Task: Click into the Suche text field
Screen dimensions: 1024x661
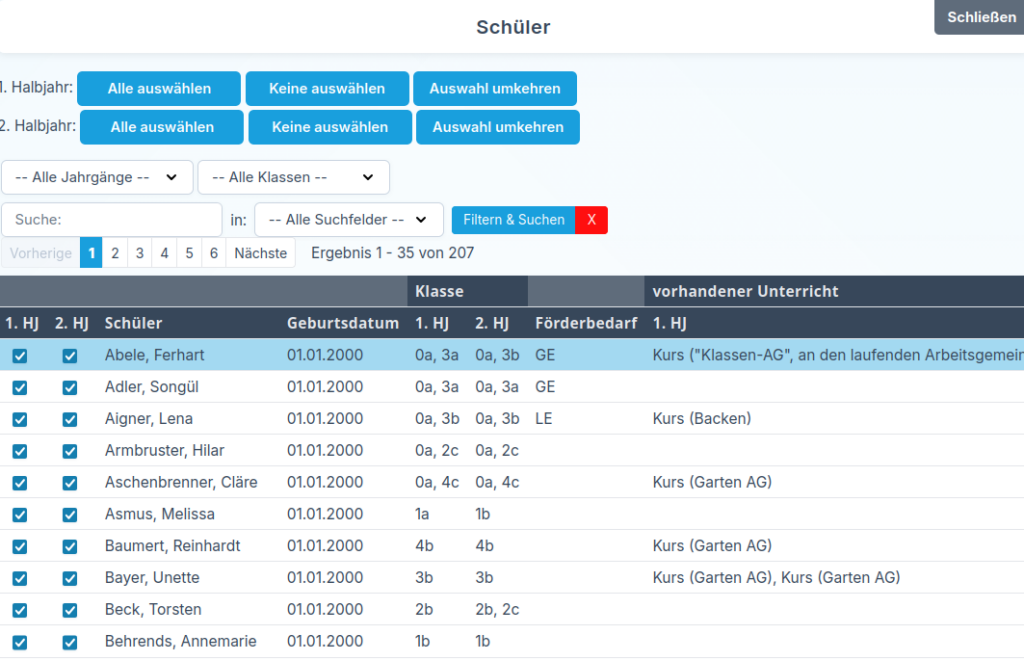Action: click(x=112, y=220)
